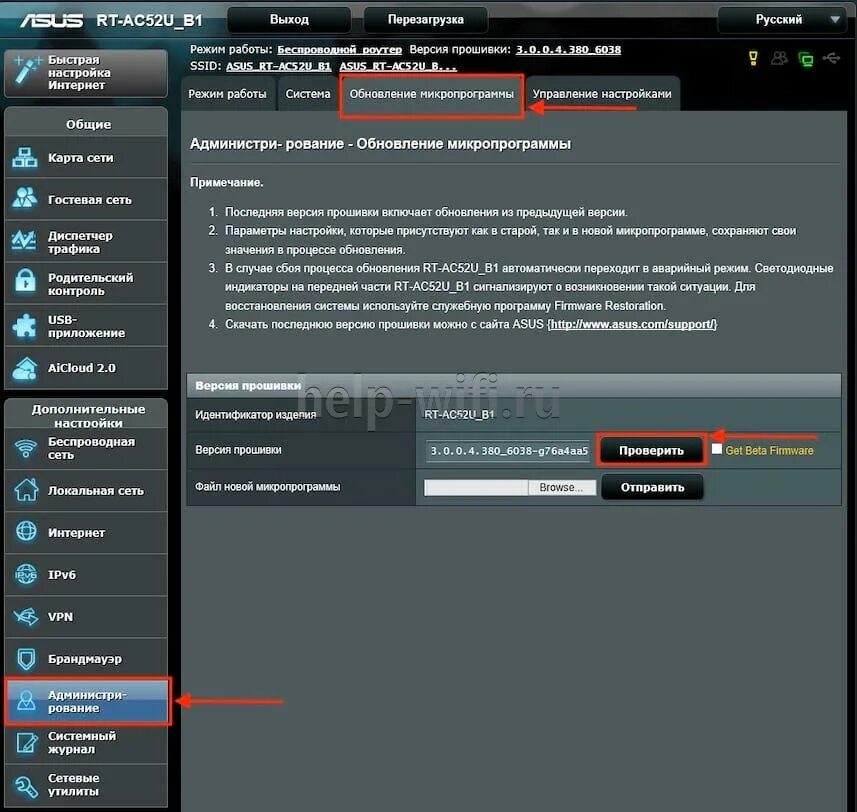This screenshot has height=812, width=857.
Task: Open Гостевая сеть menu item
Action: (86, 199)
